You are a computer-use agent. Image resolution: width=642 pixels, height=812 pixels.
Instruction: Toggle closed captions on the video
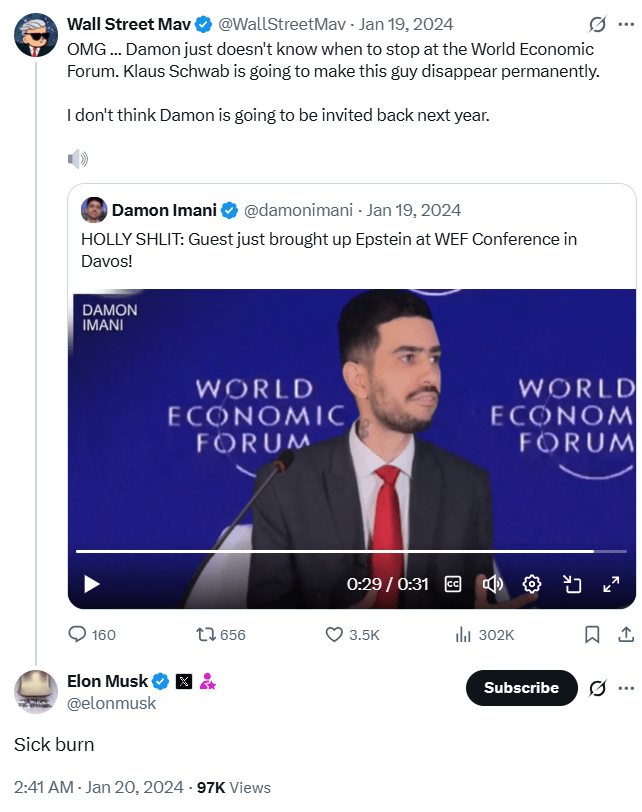(x=452, y=584)
